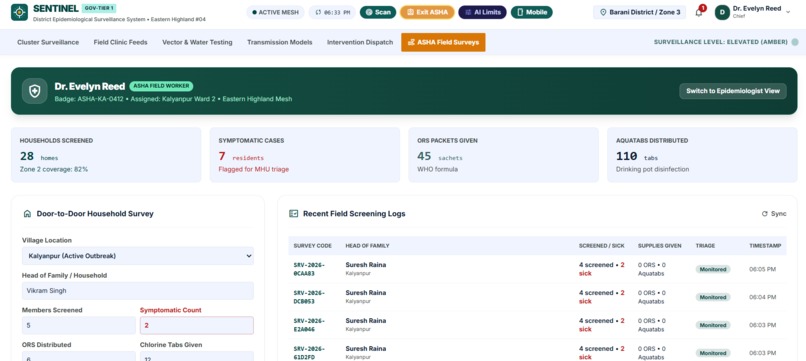Click Monitored badge in 06:04 PM row
This screenshot has height=361, width=806.
(x=713, y=297)
